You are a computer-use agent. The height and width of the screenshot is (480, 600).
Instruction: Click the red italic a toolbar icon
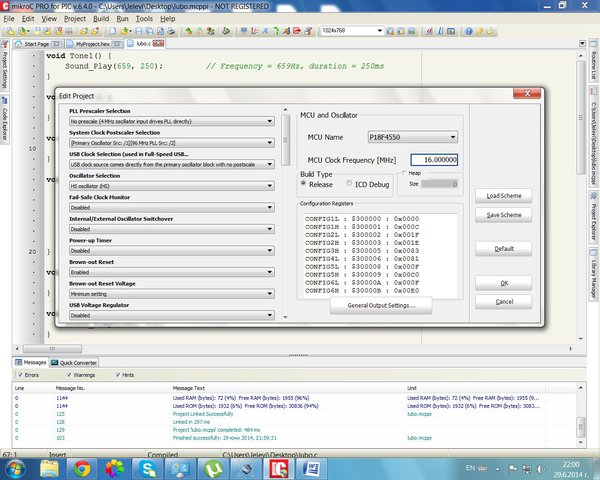(x=429, y=31)
